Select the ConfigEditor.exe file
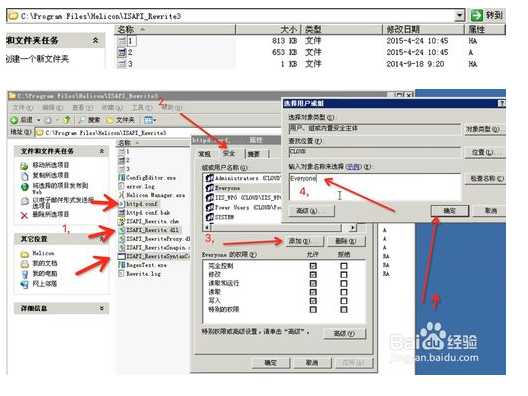 147,177
